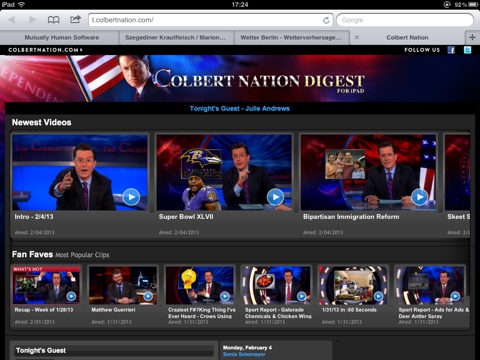This screenshot has width=480, height=360.
Task: Tap the battery indicator in status bar
Action: click(x=473, y=5)
